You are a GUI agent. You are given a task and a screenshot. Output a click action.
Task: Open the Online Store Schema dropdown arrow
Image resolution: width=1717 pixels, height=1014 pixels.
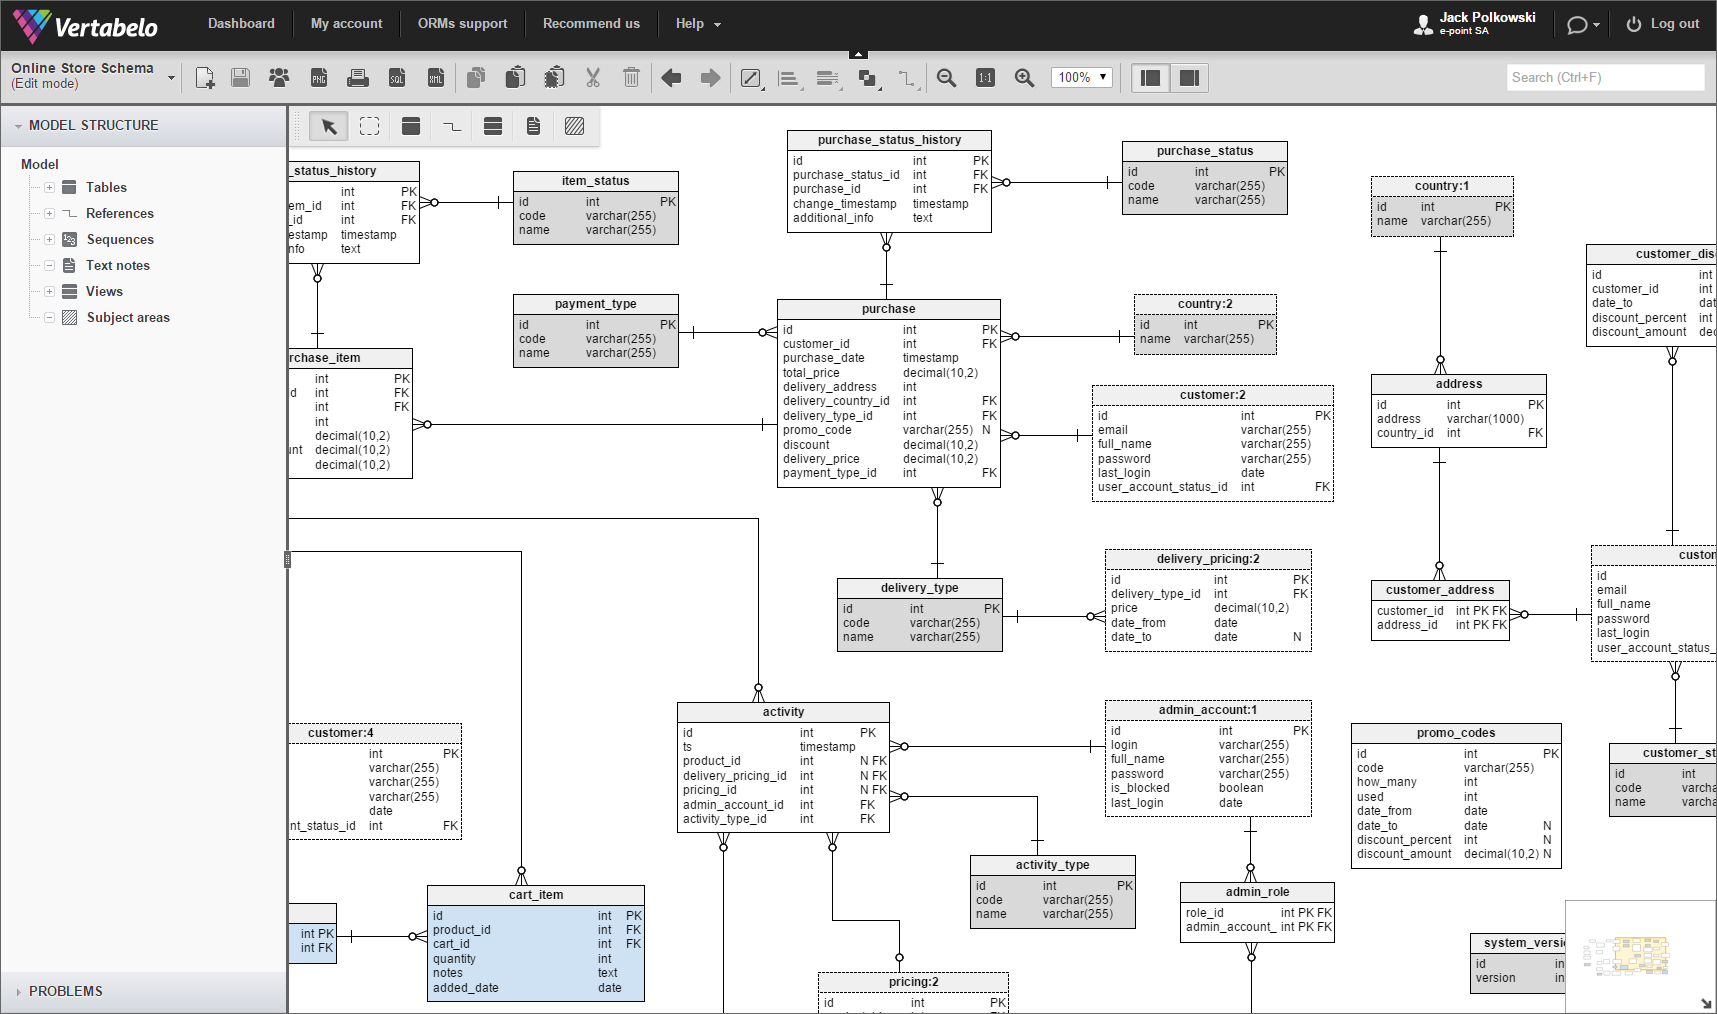(x=171, y=77)
